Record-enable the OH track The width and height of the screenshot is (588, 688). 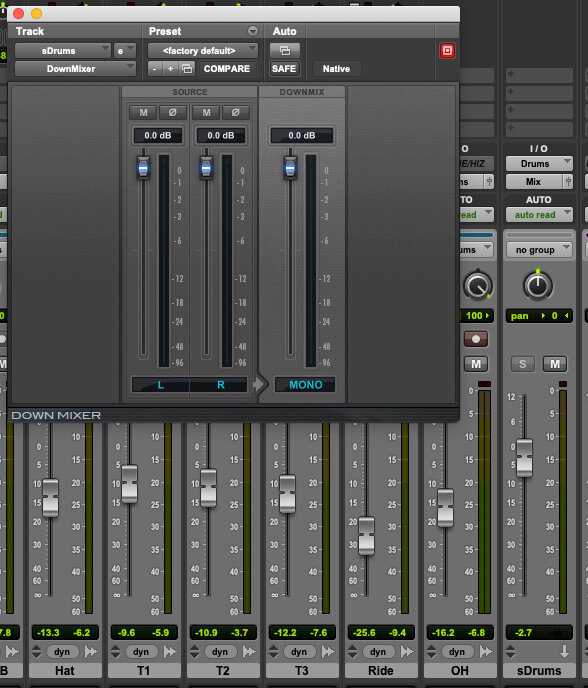point(476,339)
